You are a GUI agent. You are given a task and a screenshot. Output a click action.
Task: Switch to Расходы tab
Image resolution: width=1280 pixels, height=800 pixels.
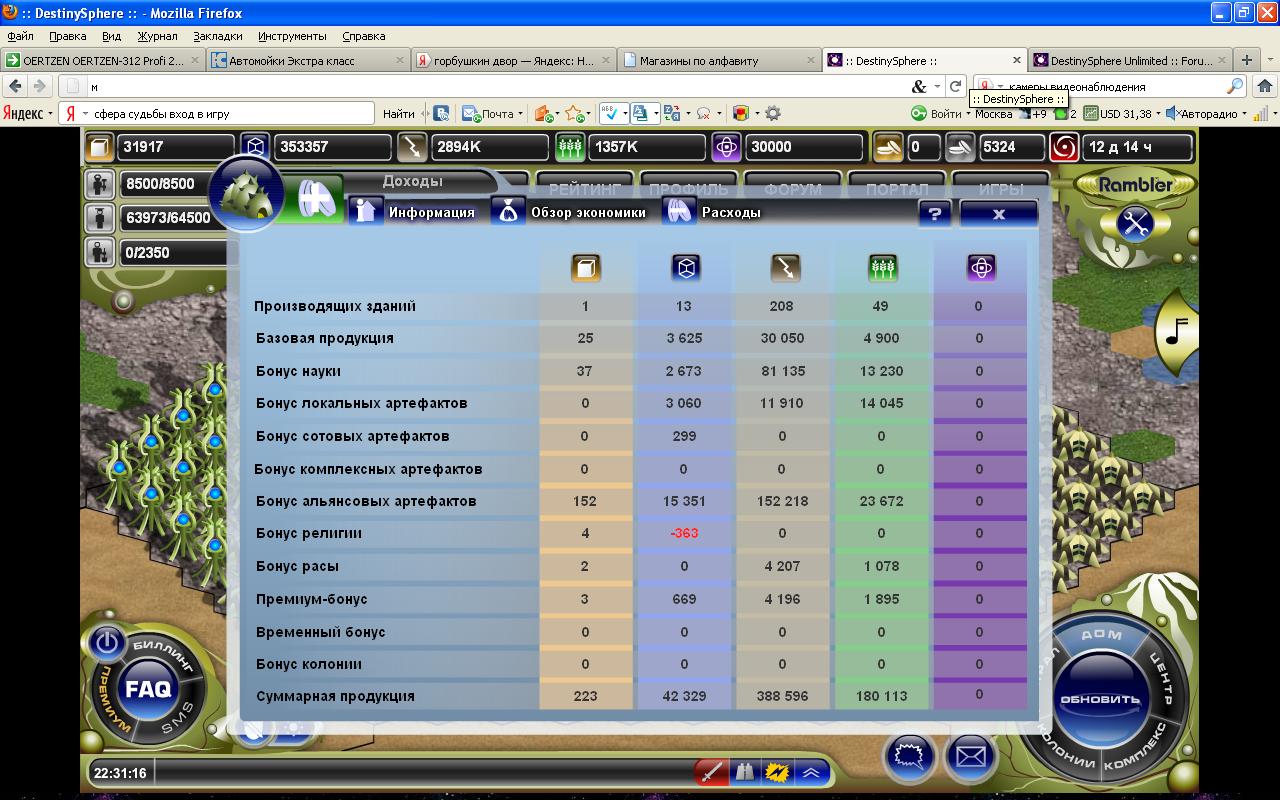[x=712, y=212]
